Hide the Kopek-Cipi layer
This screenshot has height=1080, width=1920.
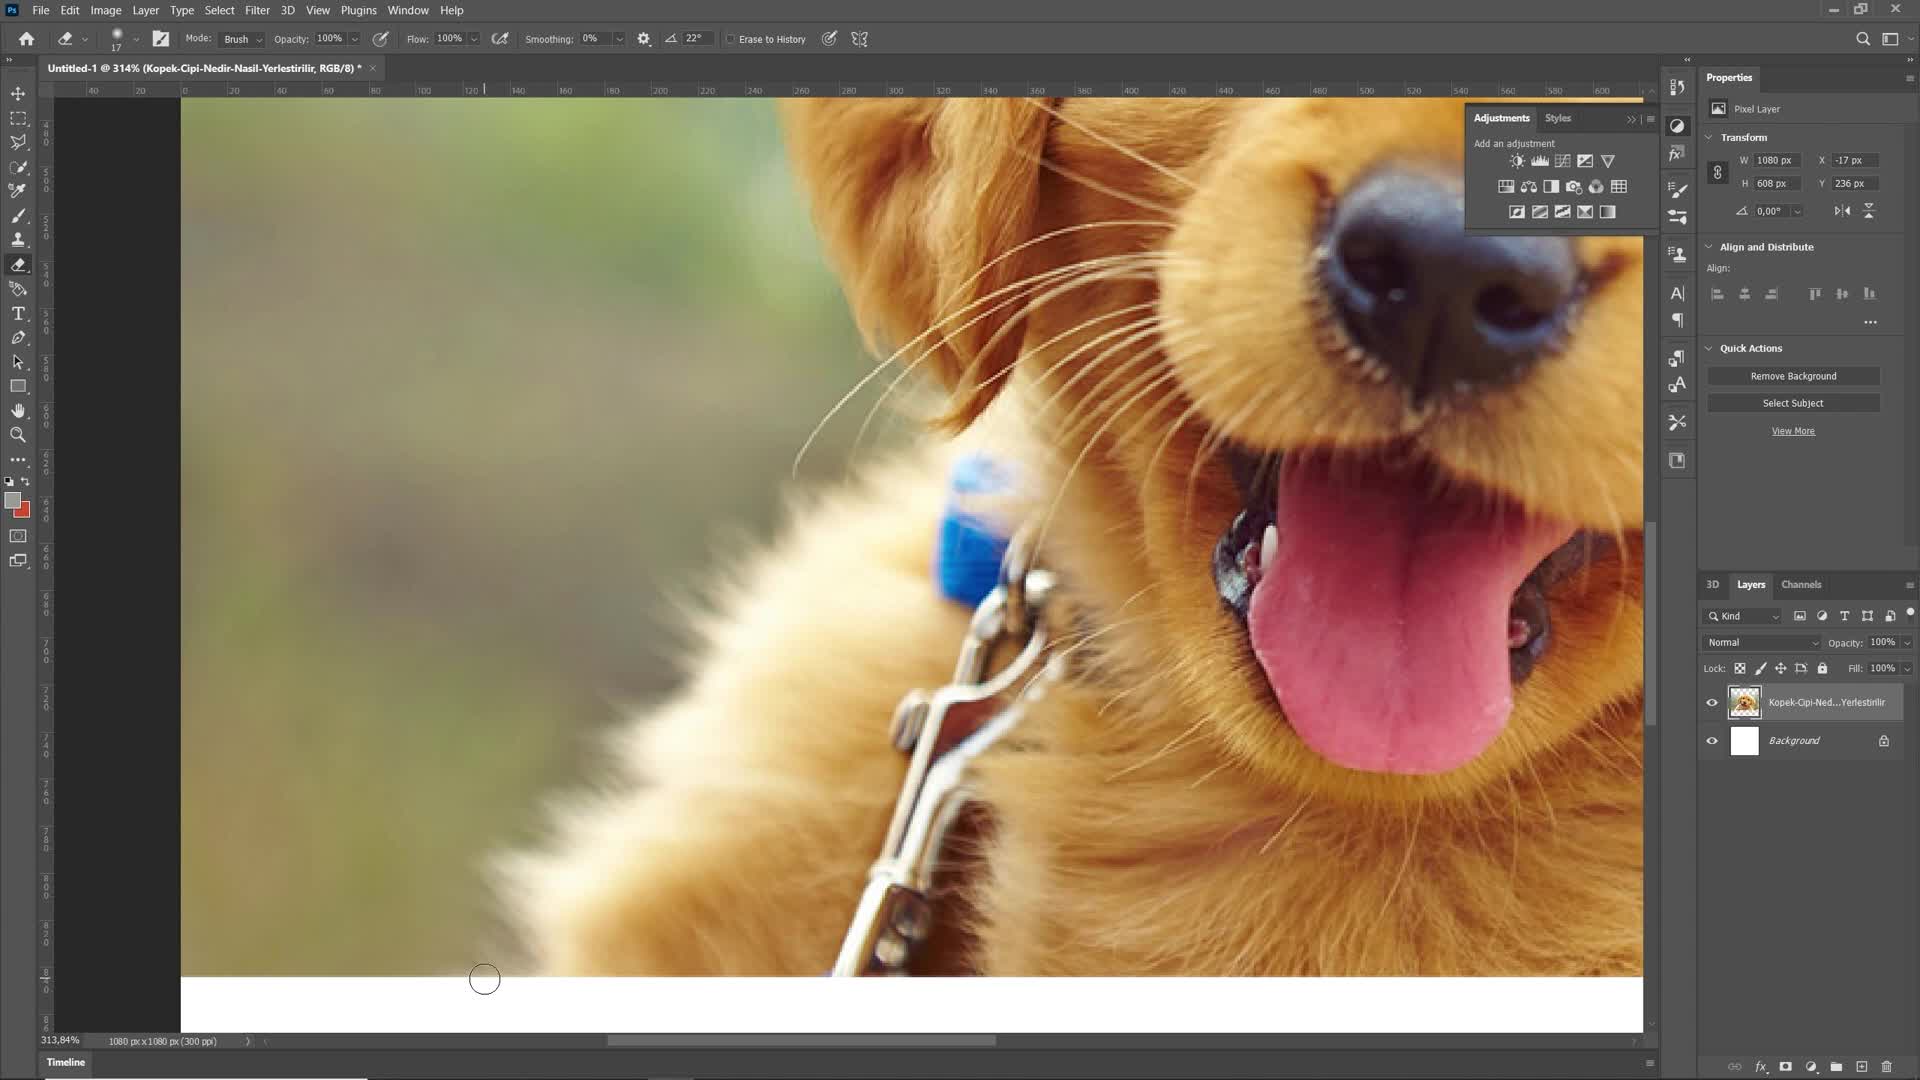1712,703
